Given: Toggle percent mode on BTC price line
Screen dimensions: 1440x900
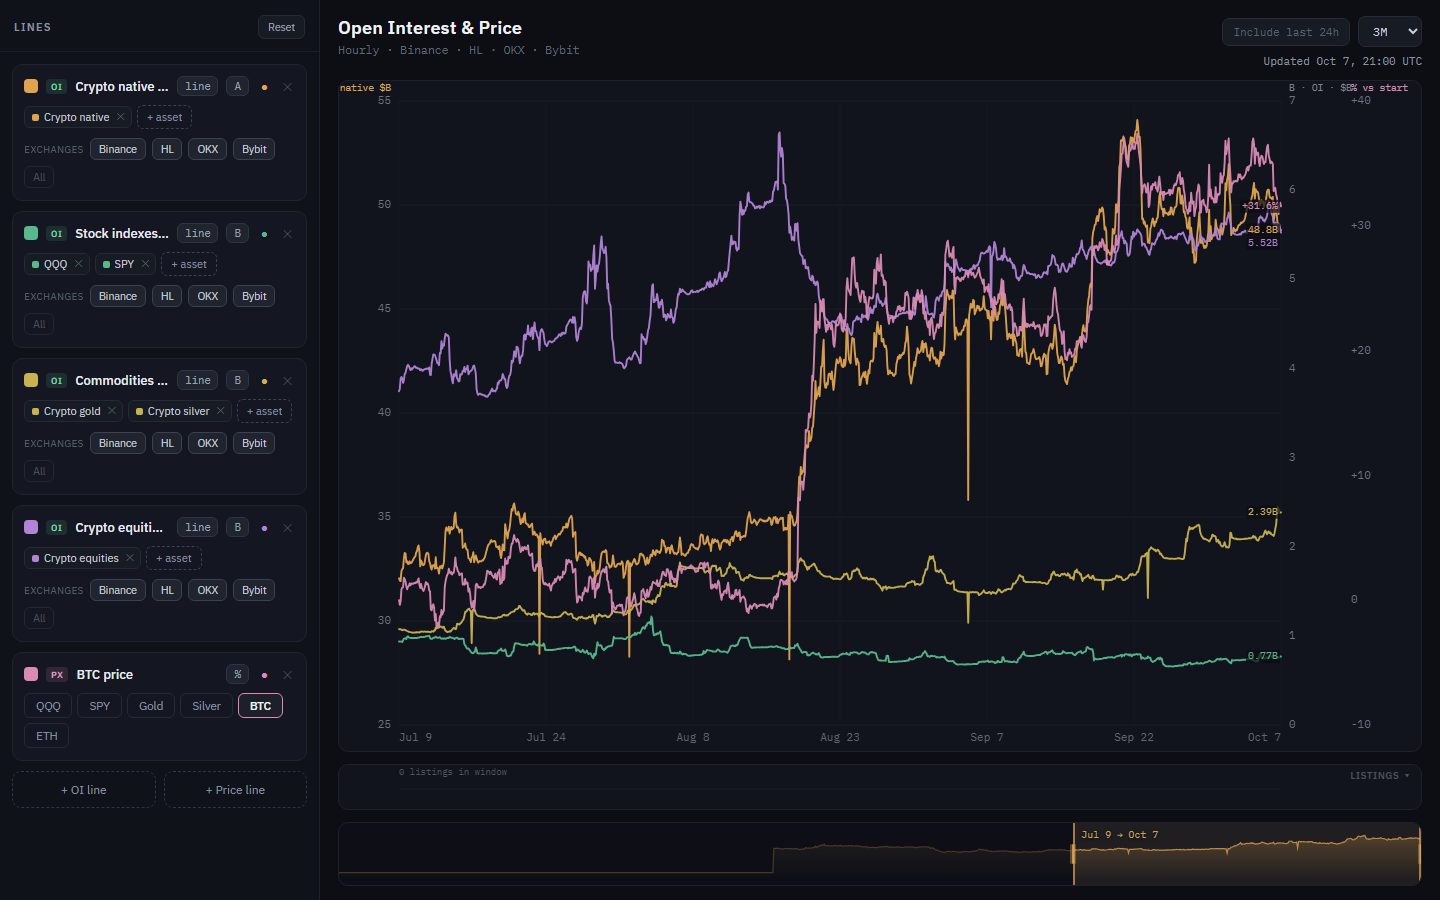Looking at the screenshot, I should click(237, 675).
